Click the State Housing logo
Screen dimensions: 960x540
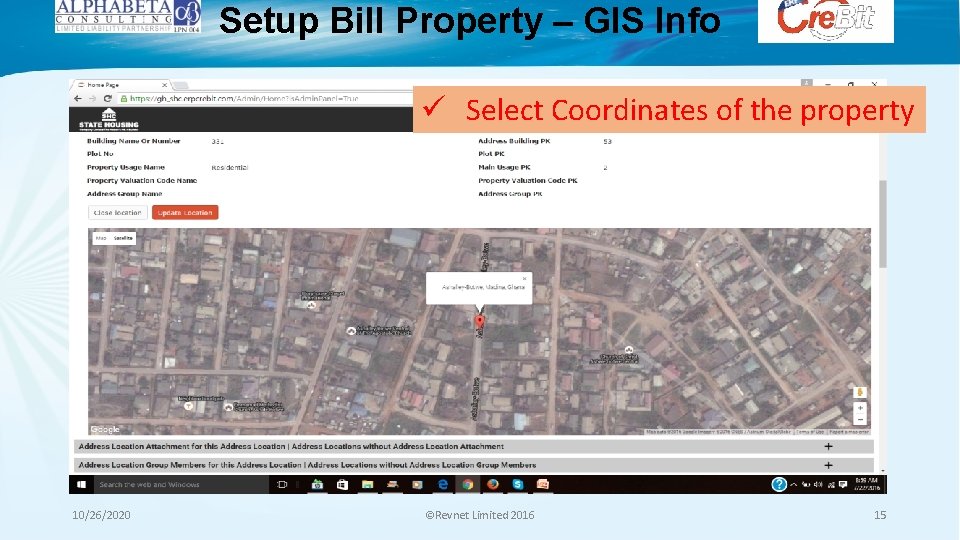108,119
